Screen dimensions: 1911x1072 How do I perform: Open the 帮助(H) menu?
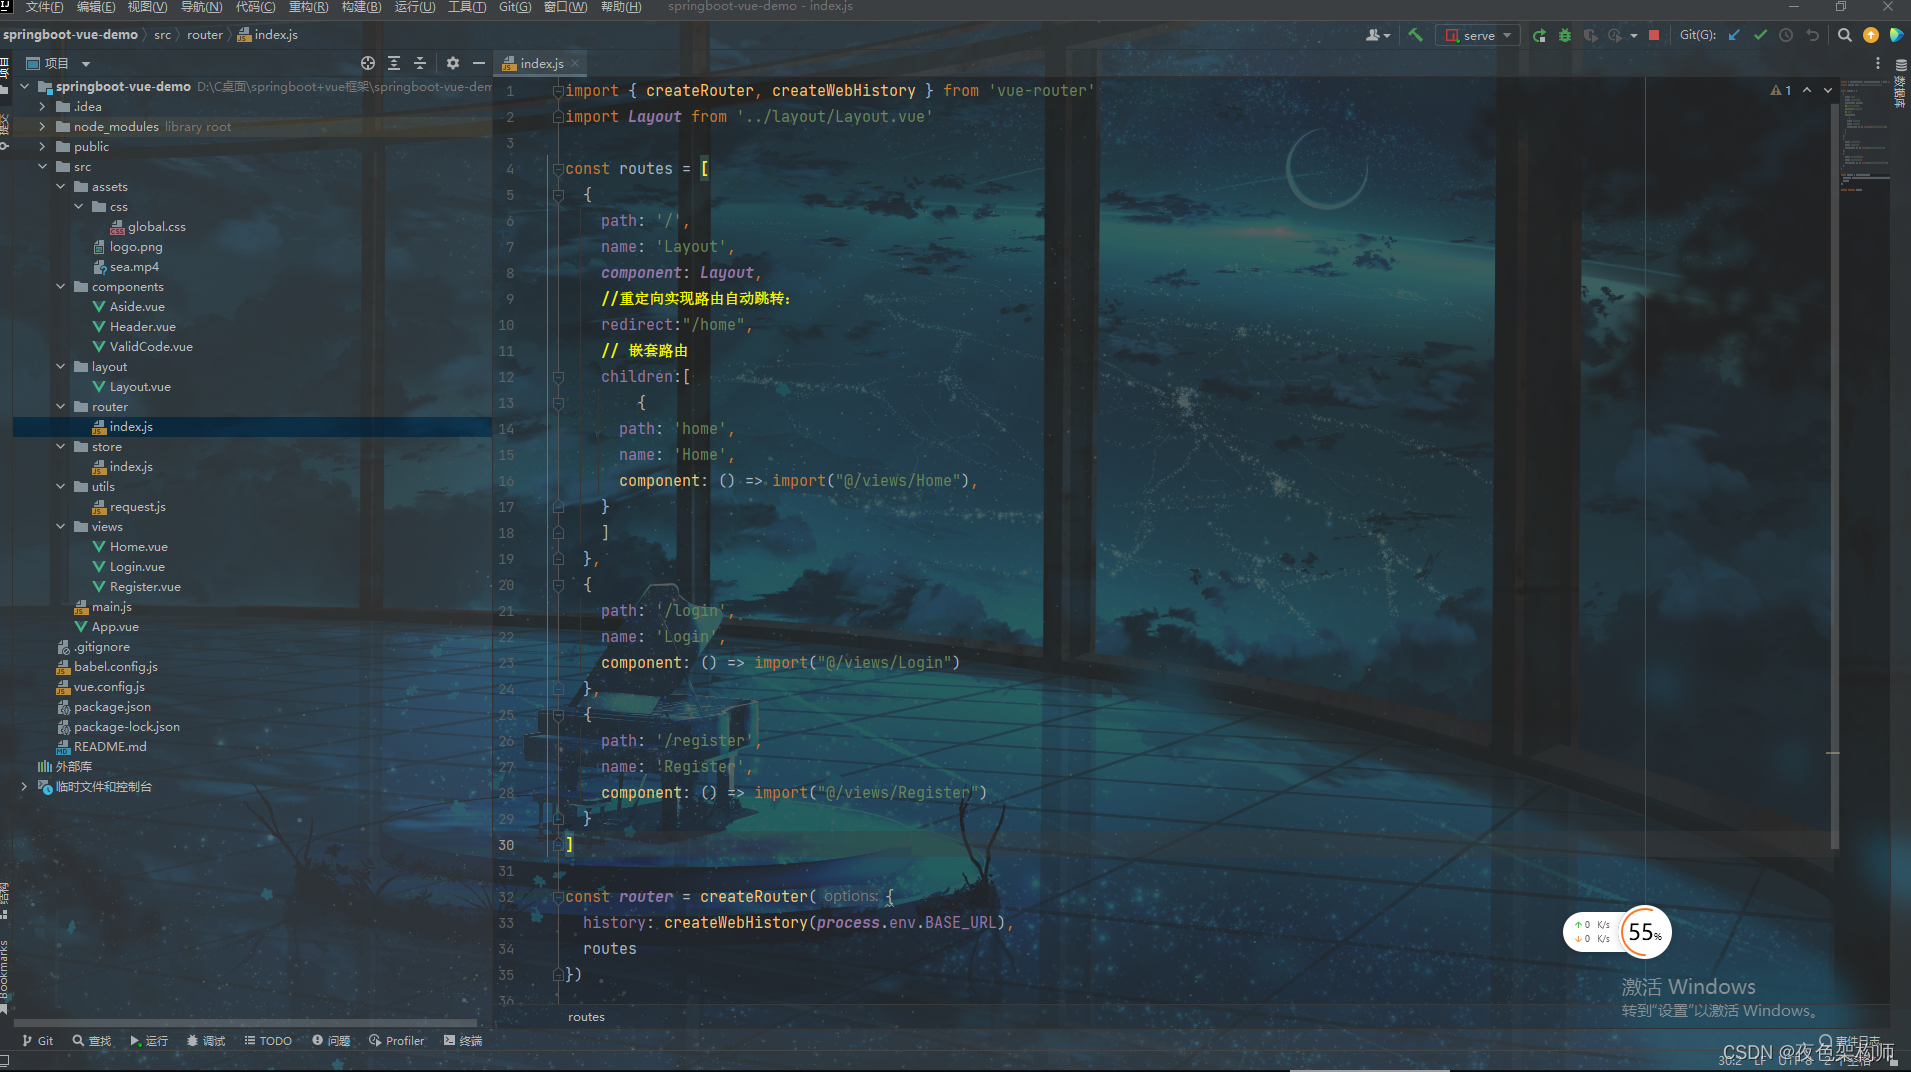621,7
